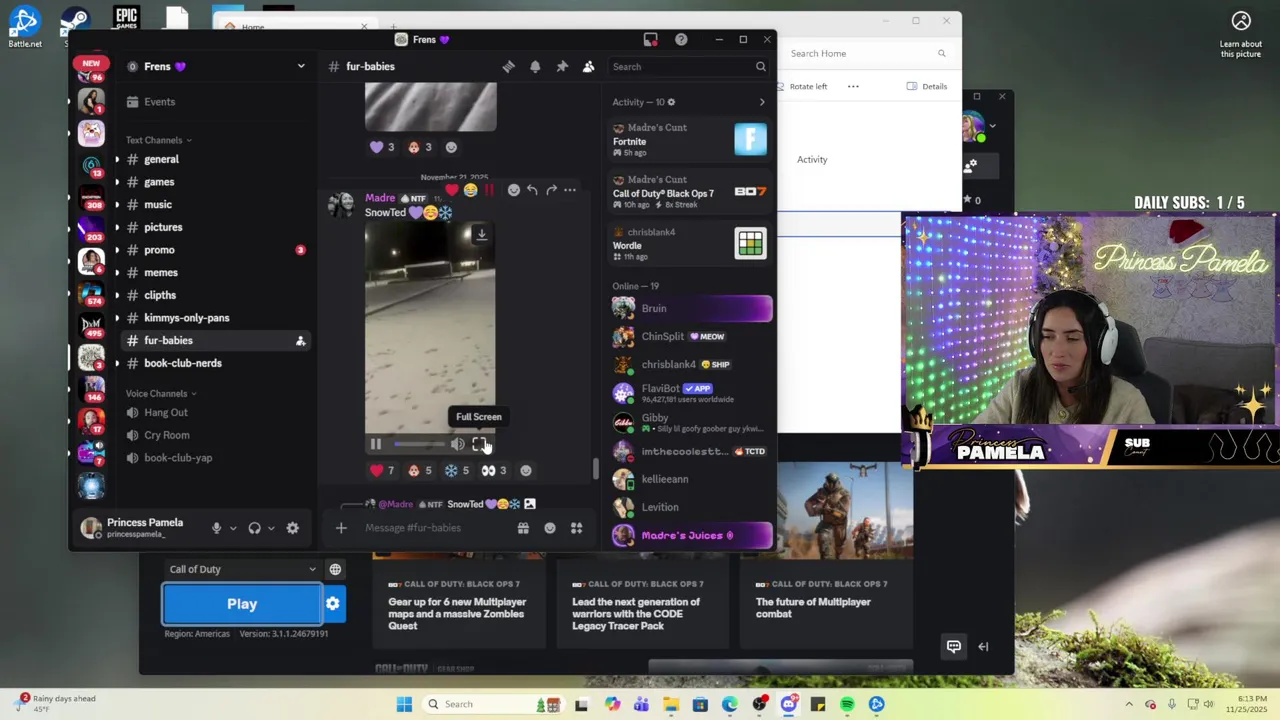Add reaction from message hover toolbar

click(514, 190)
